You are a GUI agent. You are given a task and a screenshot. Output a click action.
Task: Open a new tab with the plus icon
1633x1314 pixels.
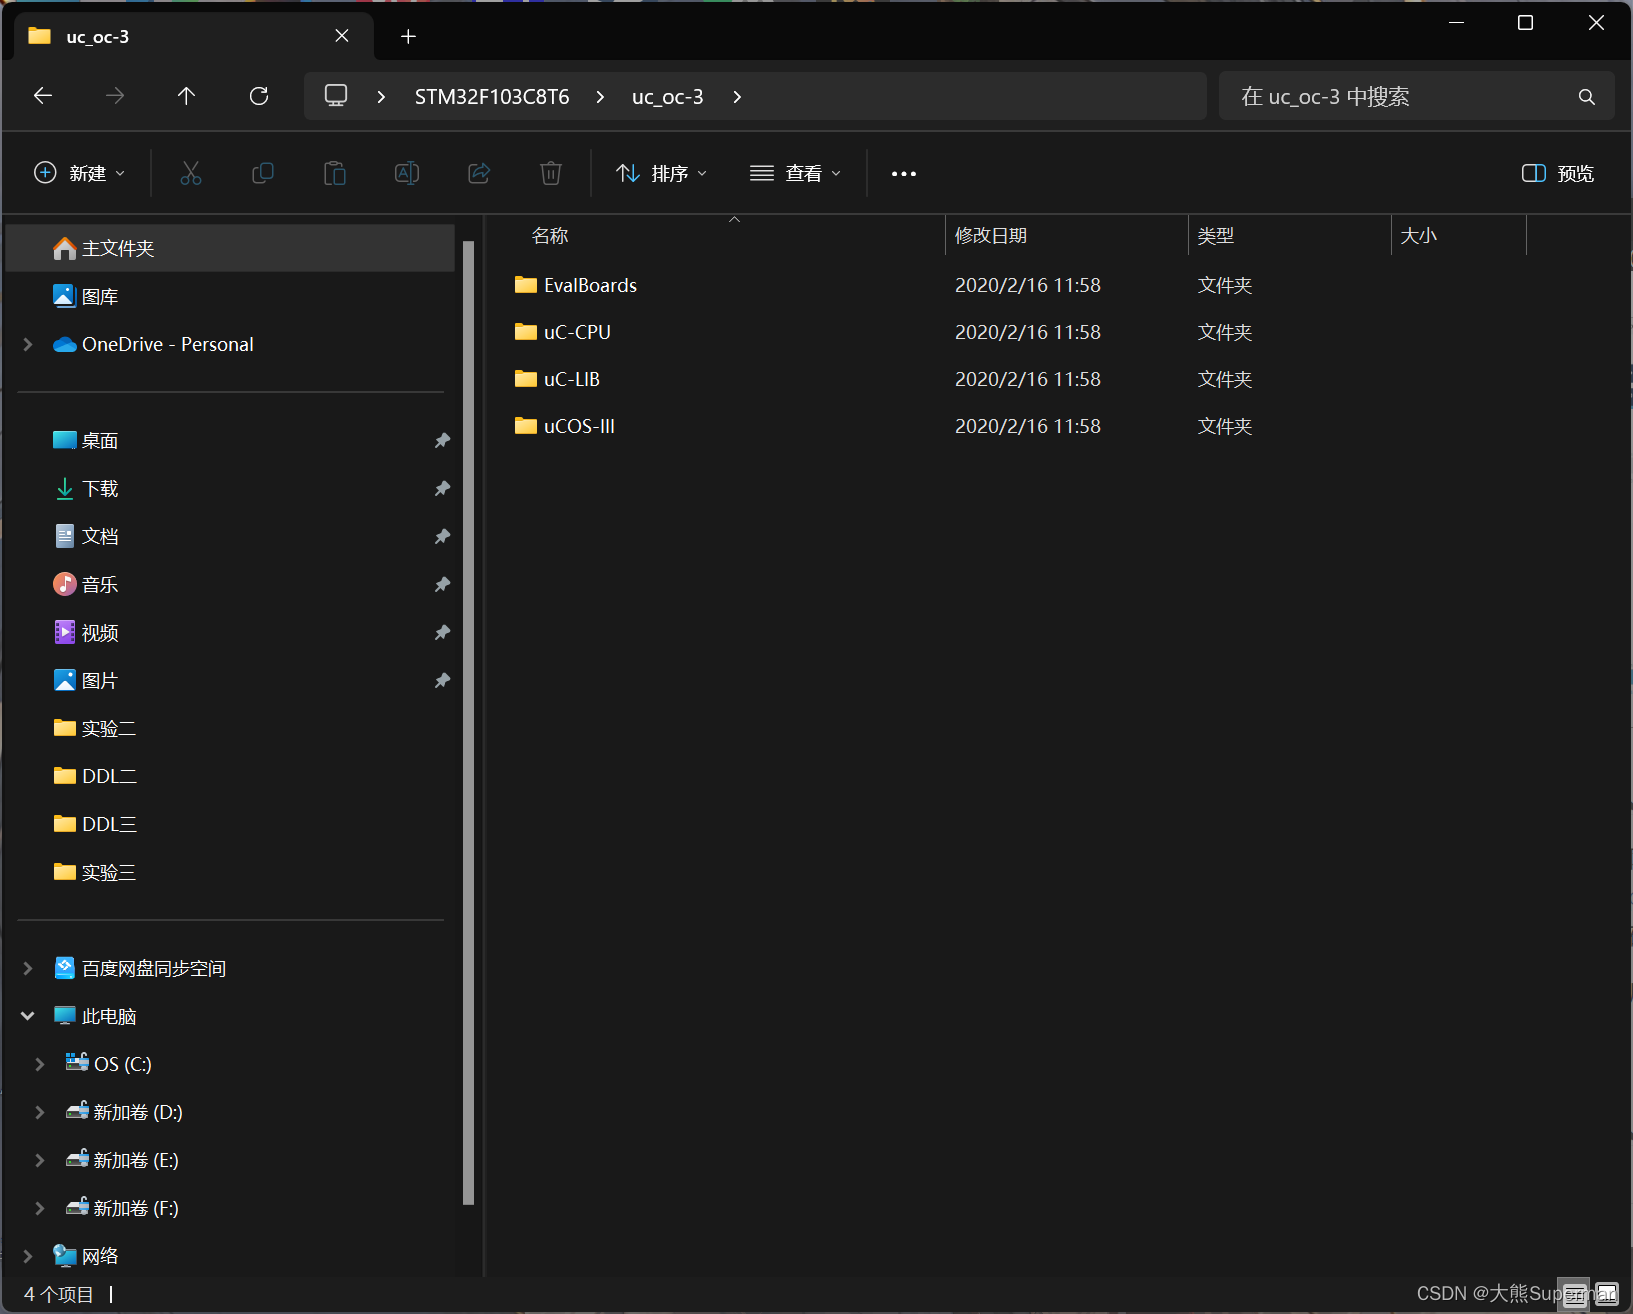point(408,37)
